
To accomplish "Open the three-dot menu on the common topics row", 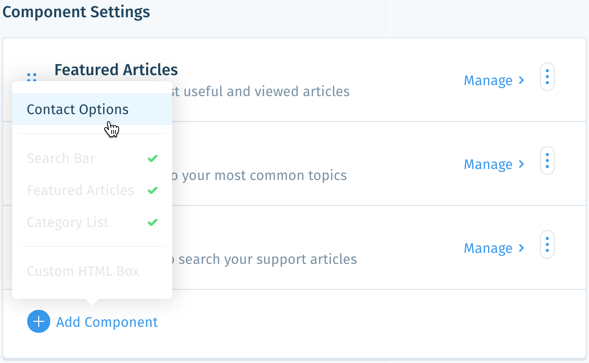I will click(x=547, y=161).
